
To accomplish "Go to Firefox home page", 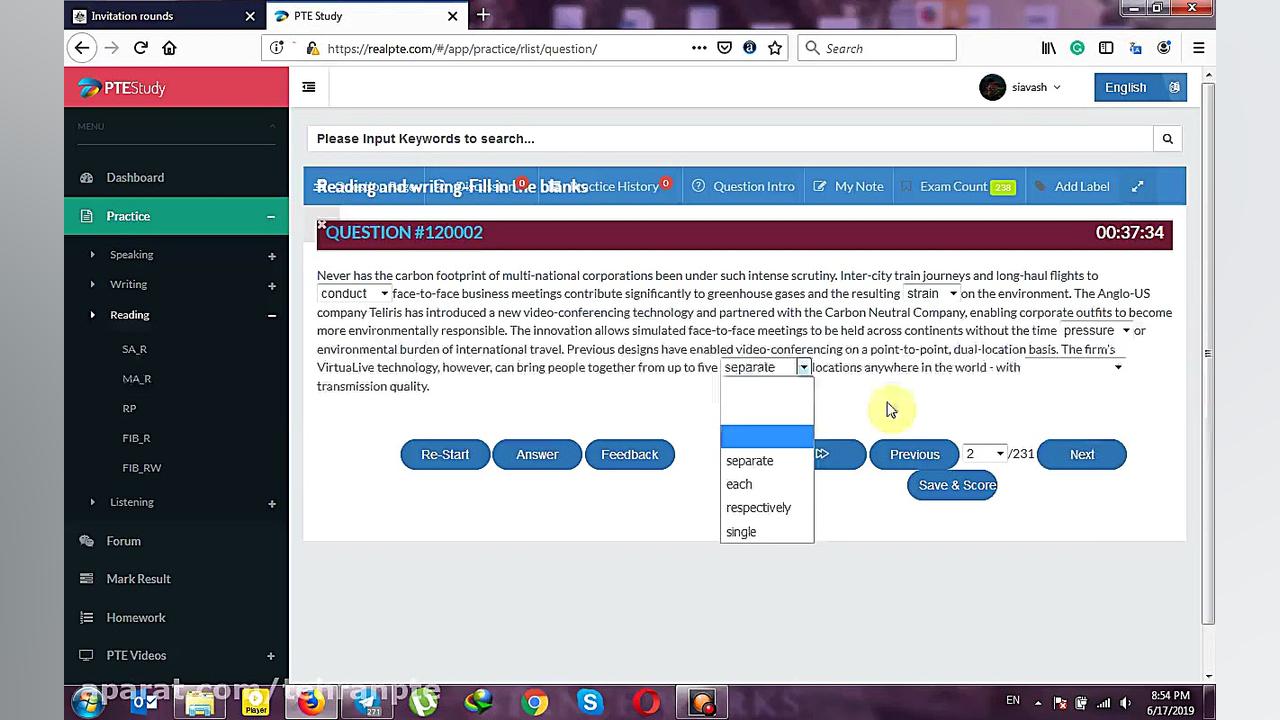I will (x=169, y=48).
